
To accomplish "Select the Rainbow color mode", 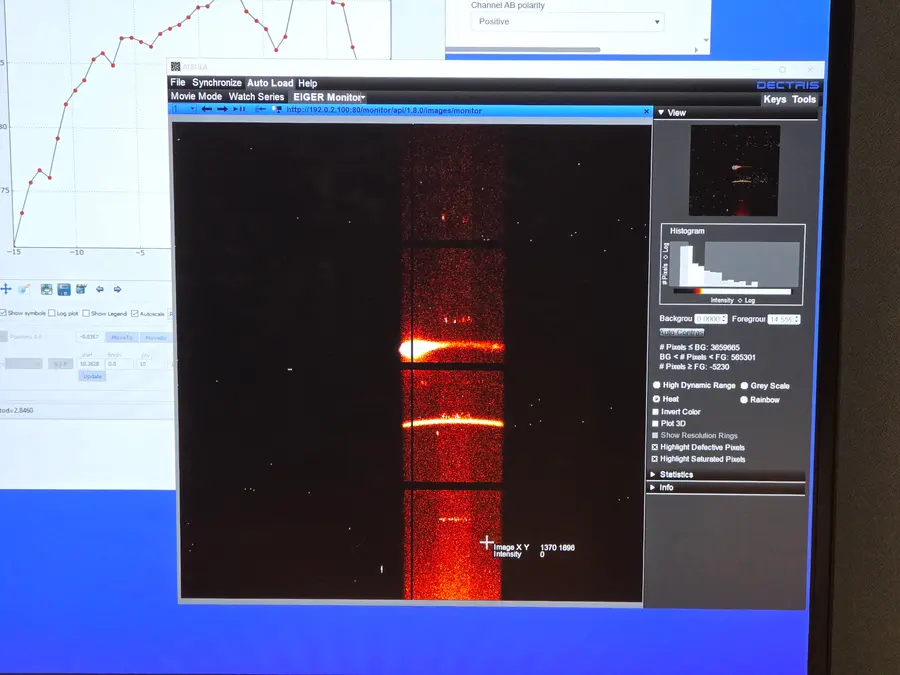I will [x=744, y=399].
